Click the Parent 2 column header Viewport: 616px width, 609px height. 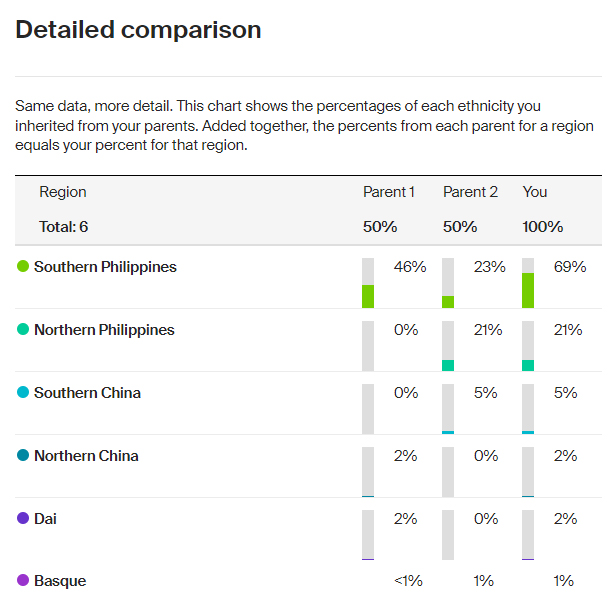coord(470,192)
